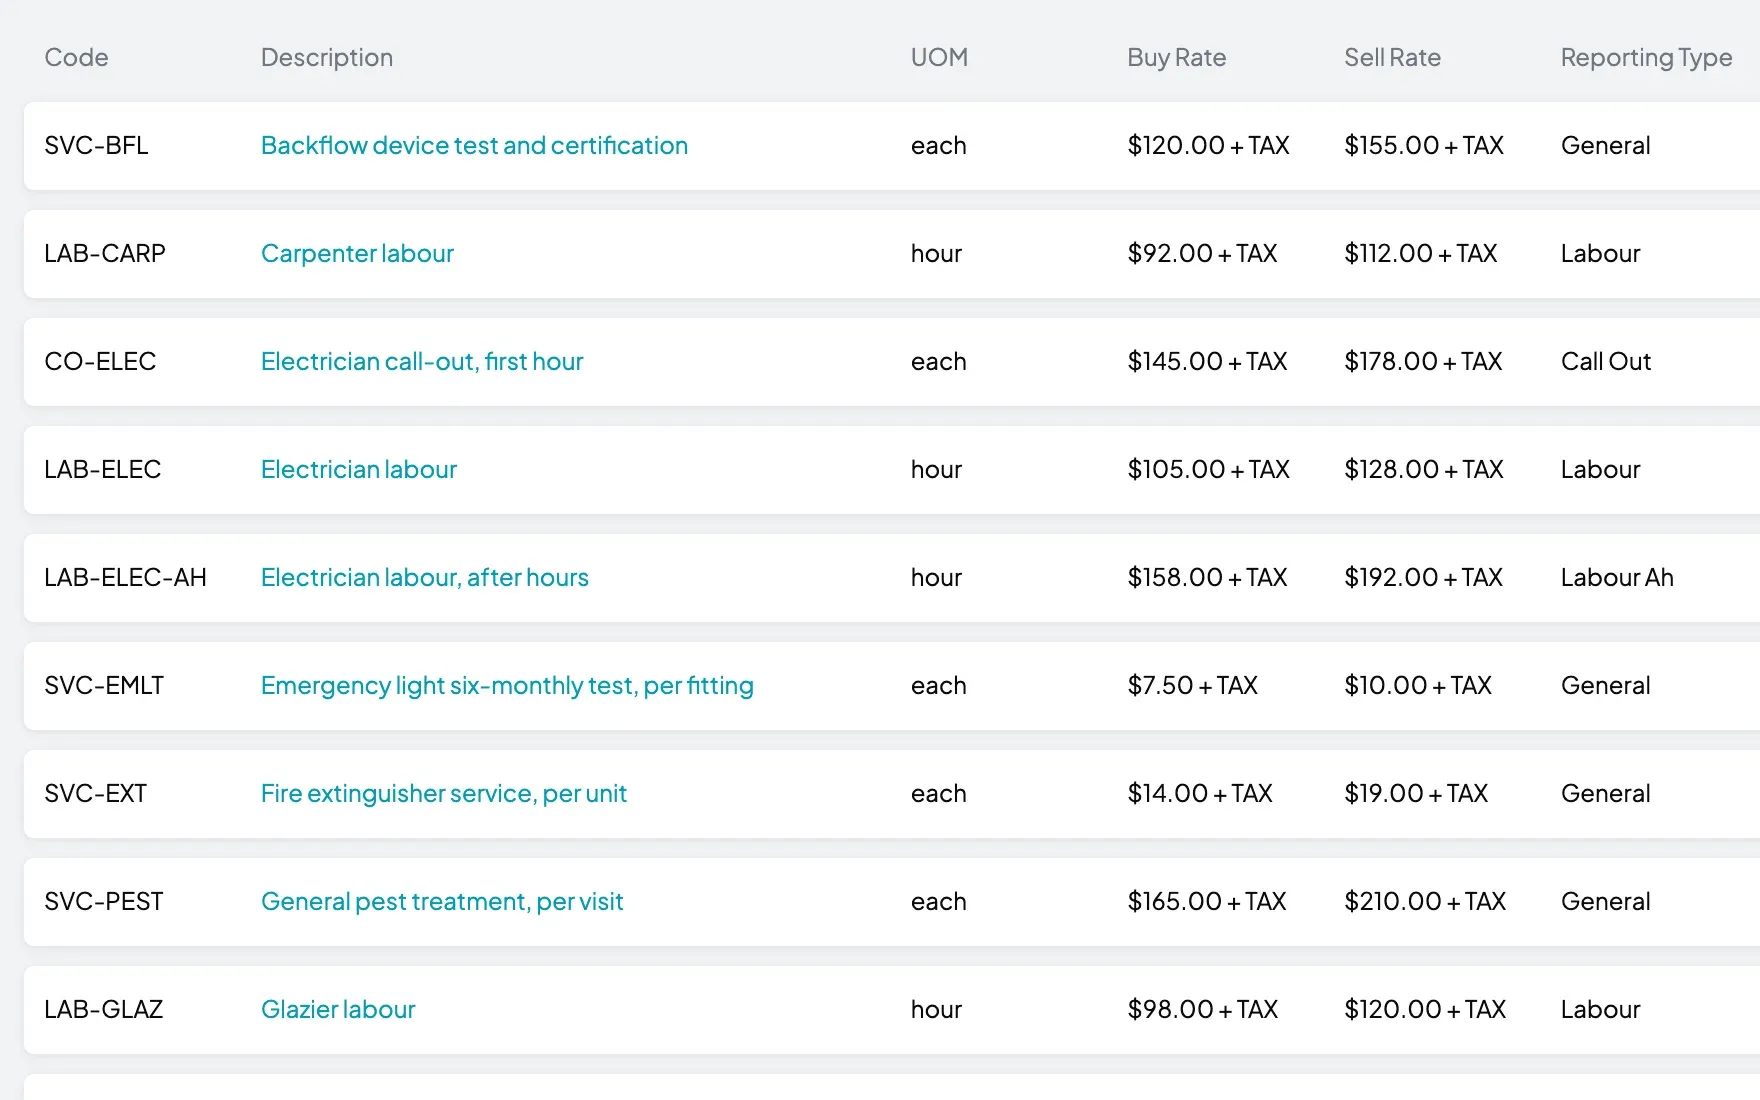
Task: Open Emergency light six-monthly test link
Action: click(x=507, y=686)
